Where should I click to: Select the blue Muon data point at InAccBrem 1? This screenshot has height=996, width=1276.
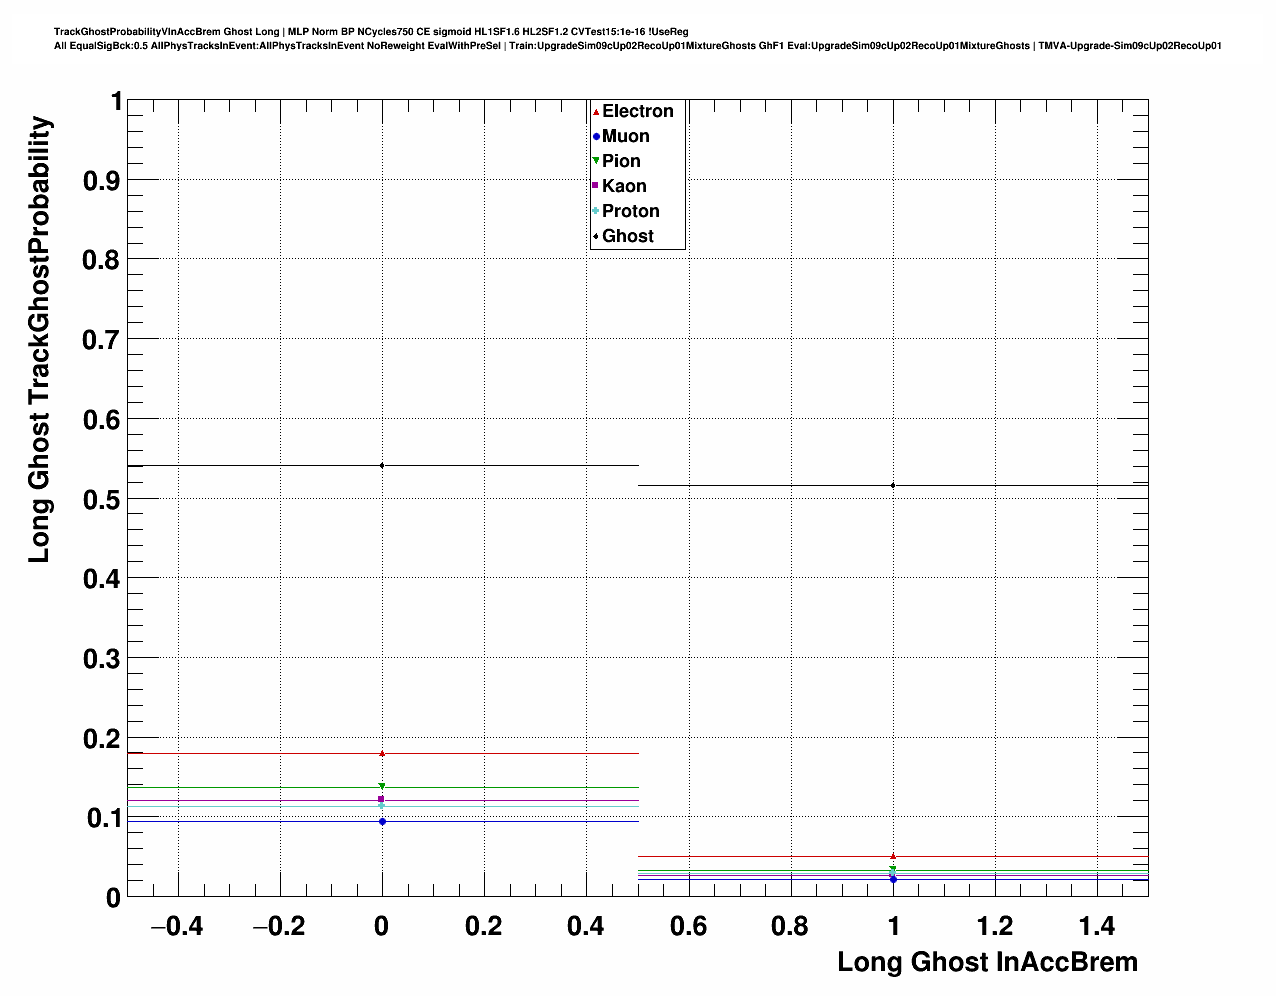coord(893,879)
